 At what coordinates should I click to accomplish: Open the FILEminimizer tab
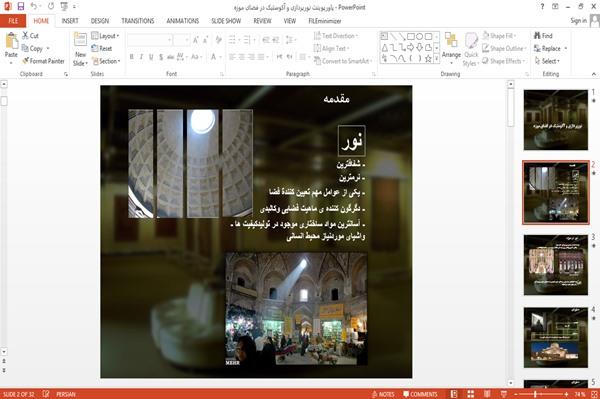pyautogui.click(x=325, y=21)
